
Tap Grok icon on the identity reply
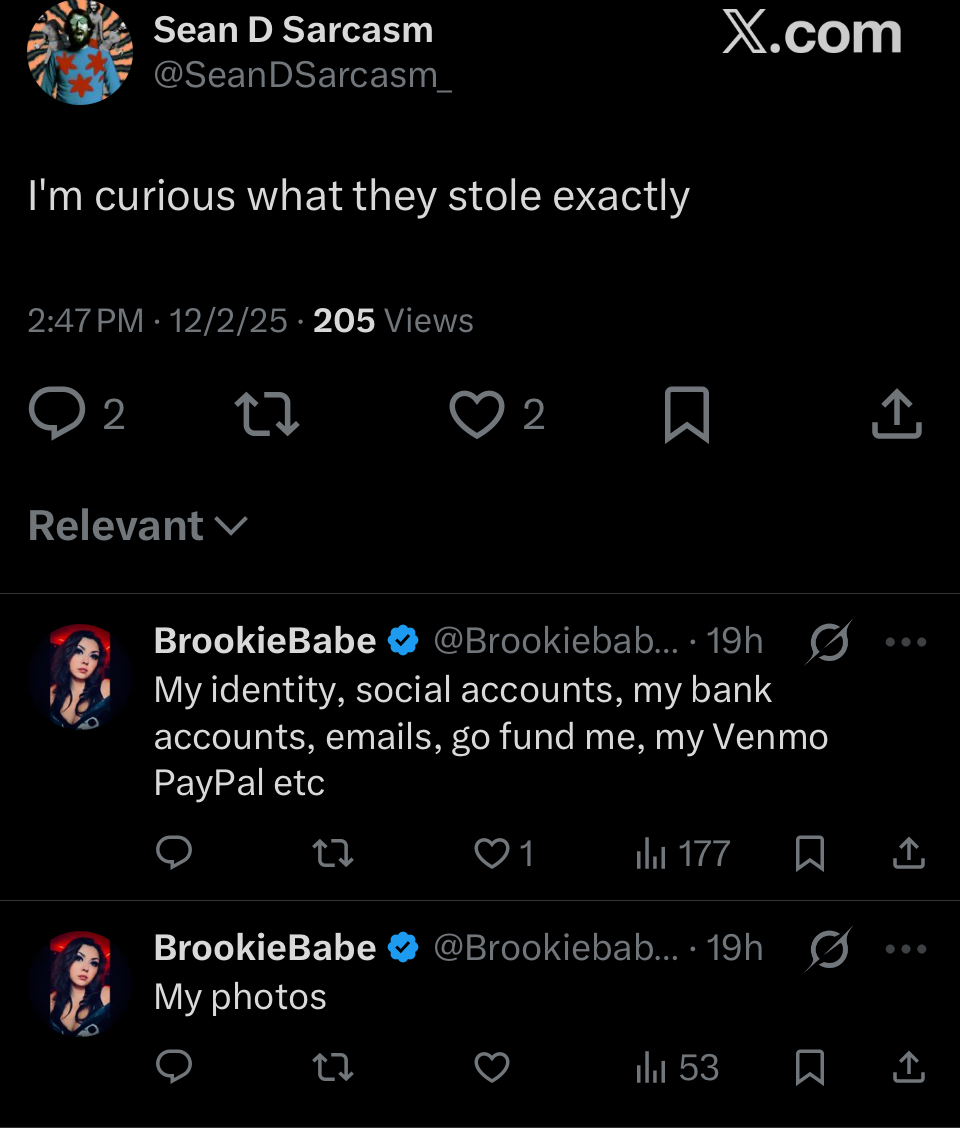pos(829,642)
